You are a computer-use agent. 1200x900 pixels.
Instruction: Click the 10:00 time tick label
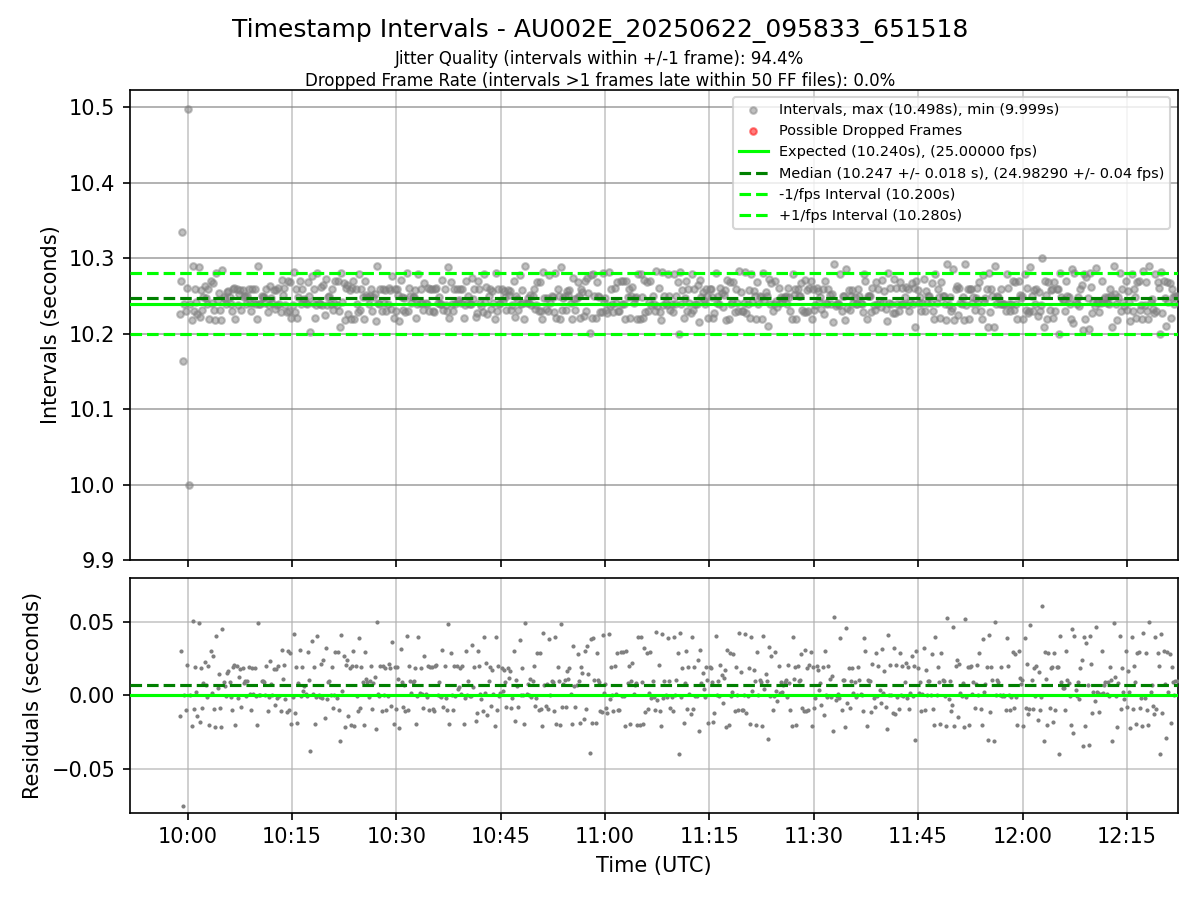188,836
